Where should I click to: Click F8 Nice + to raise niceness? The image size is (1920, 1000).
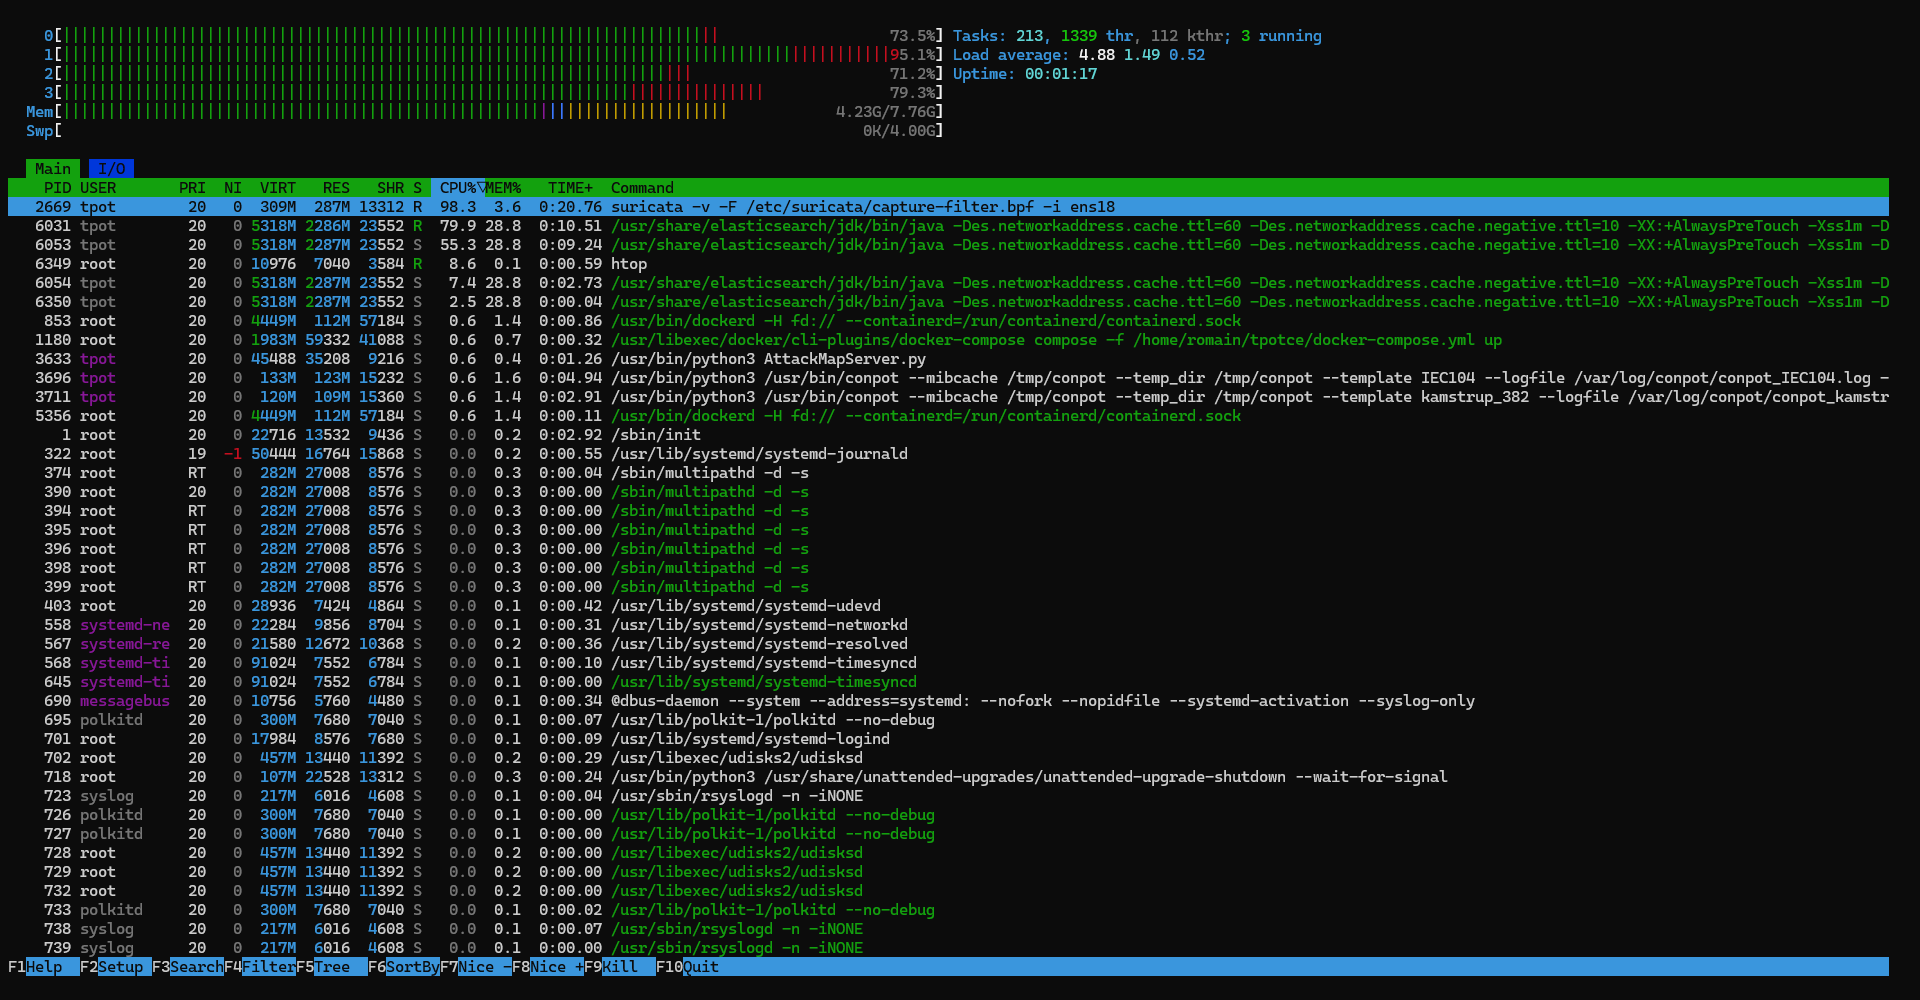click(556, 967)
